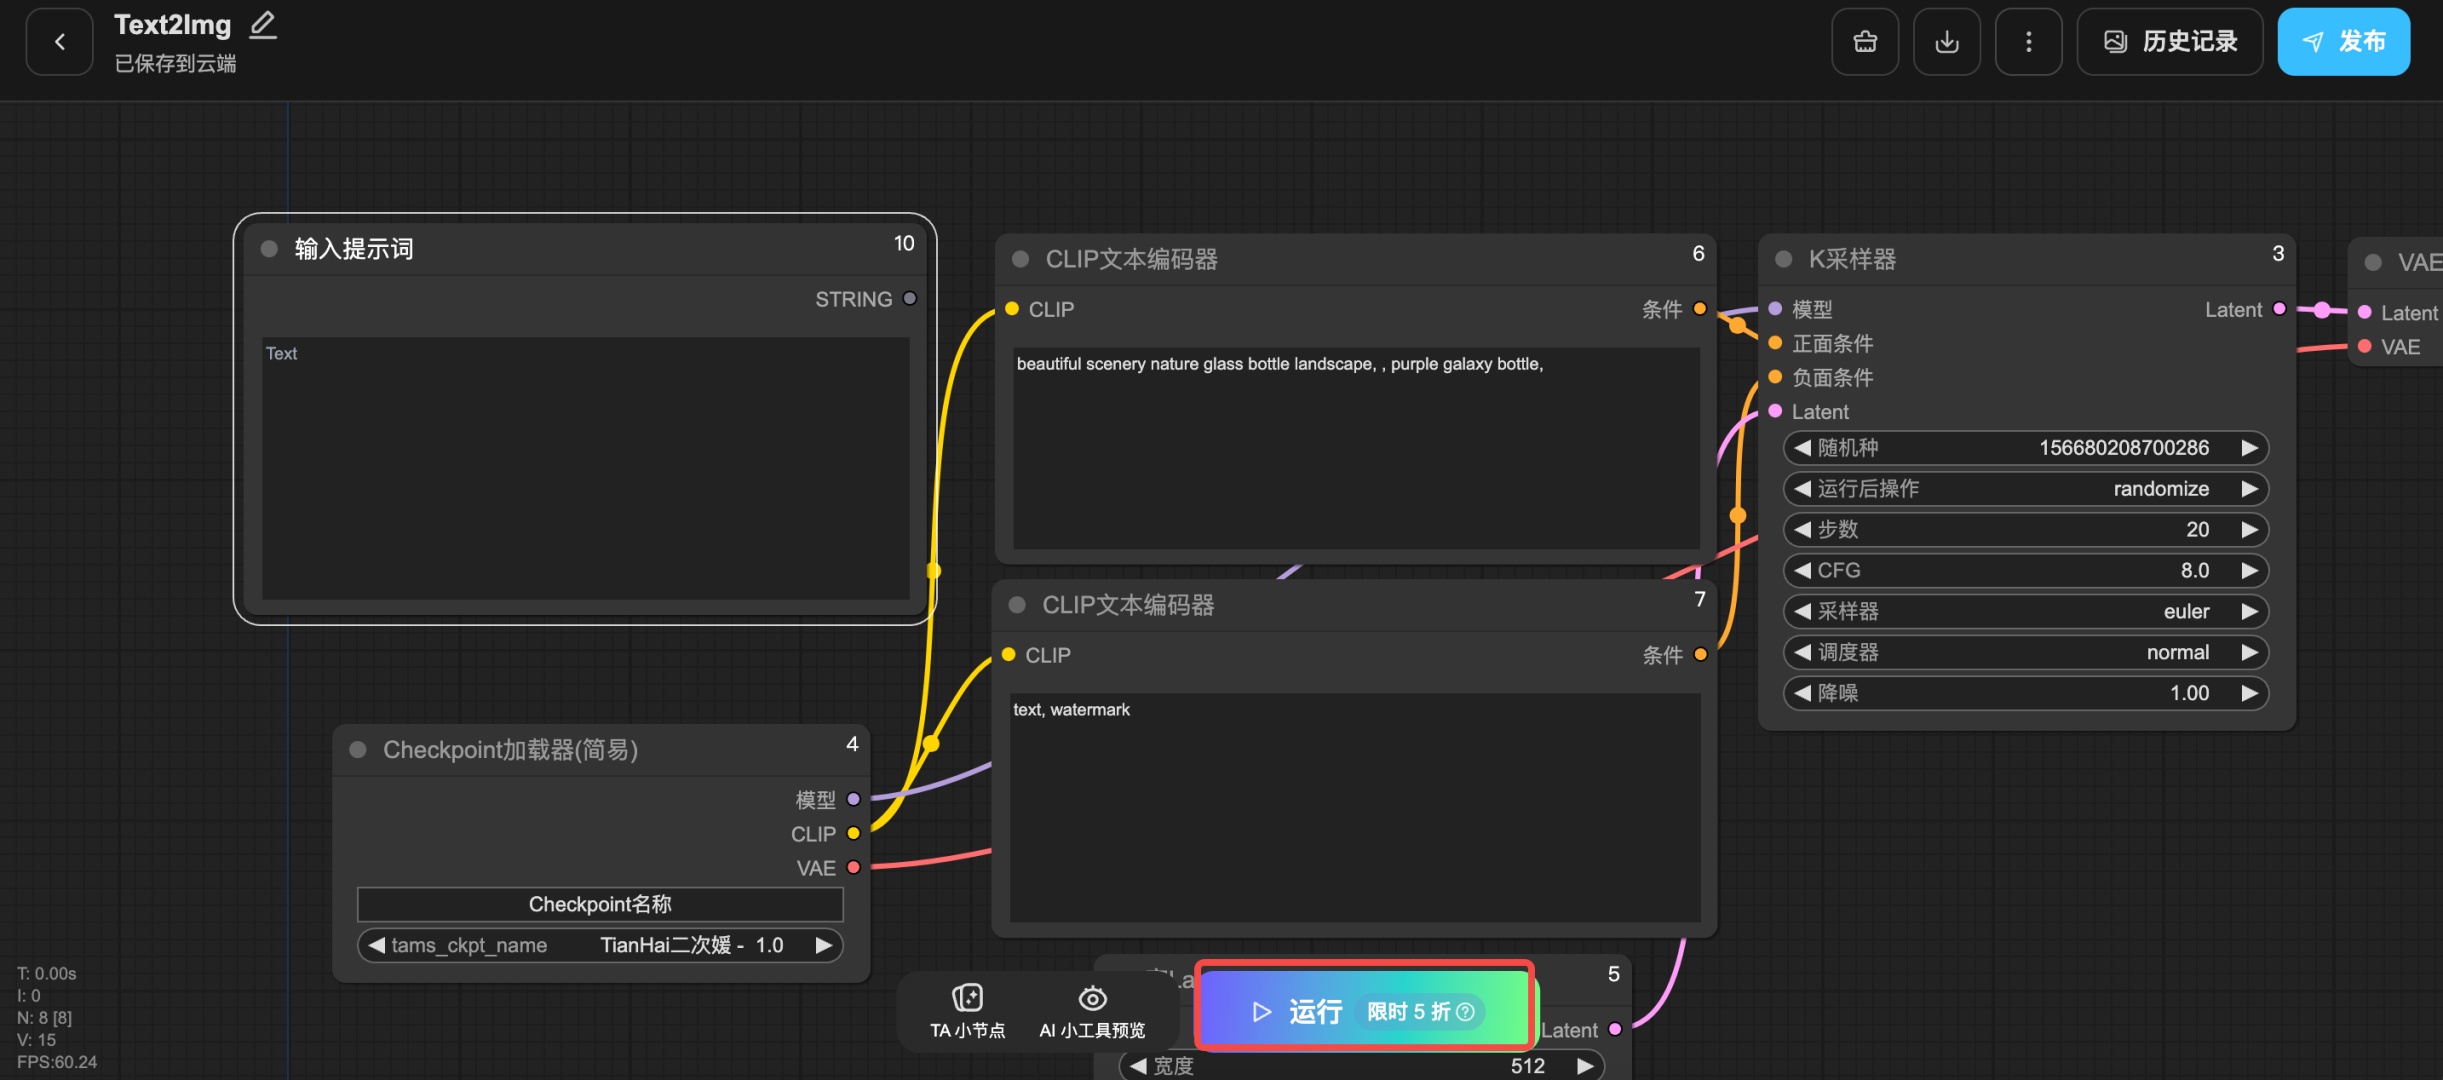Collapse the Checkpoint加载器(简易) node
The width and height of the screenshot is (2443, 1080).
[358, 750]
